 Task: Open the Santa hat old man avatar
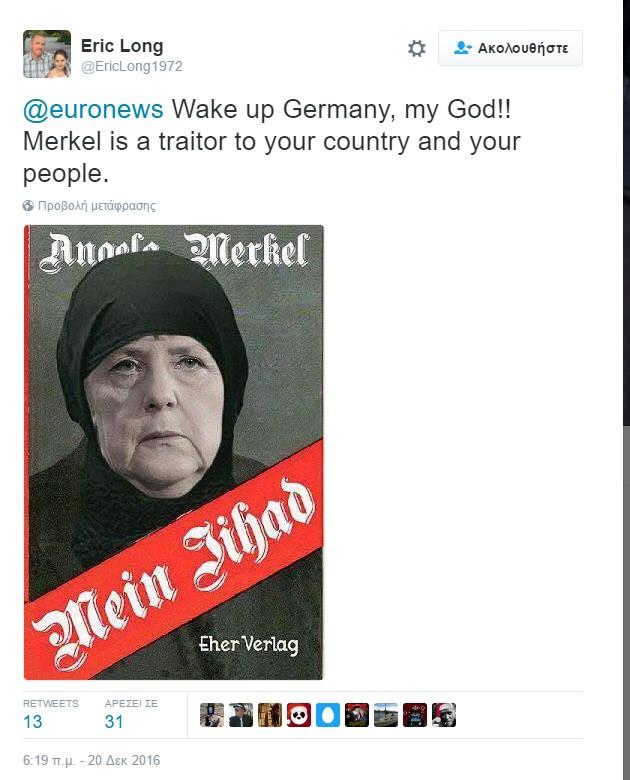coord(444,715)
